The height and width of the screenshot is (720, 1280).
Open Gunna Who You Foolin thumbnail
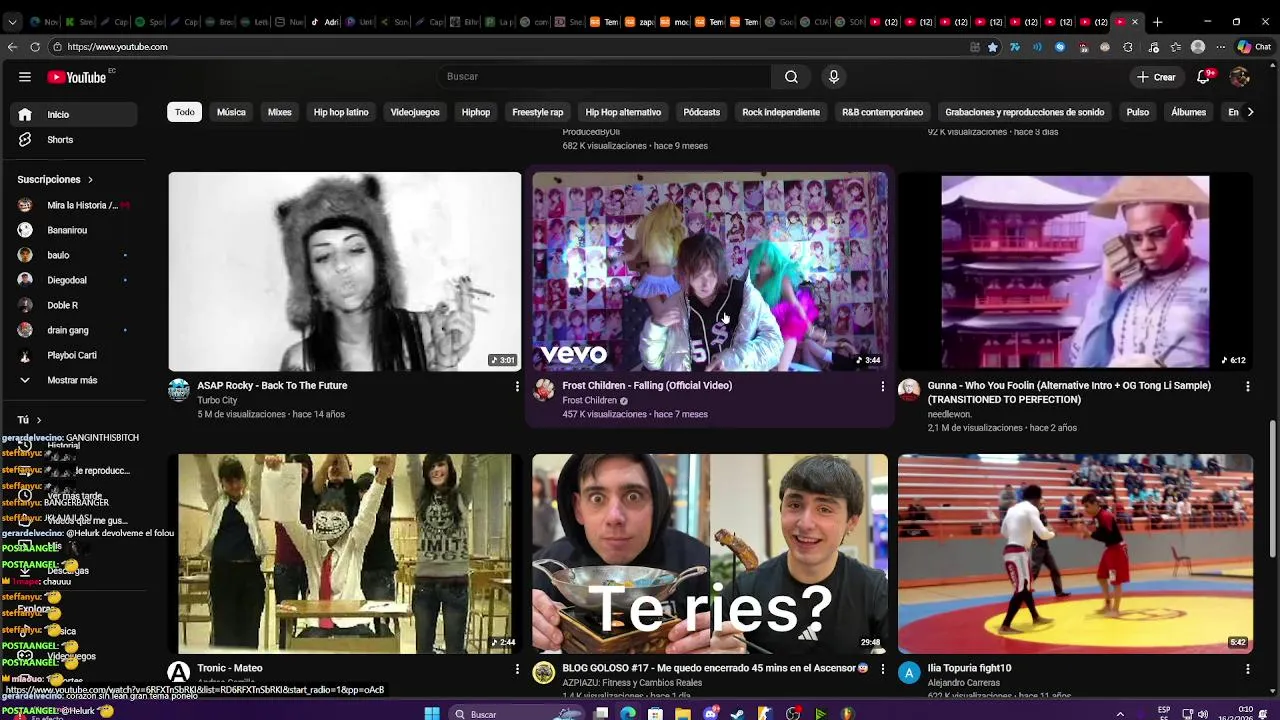1075,272
